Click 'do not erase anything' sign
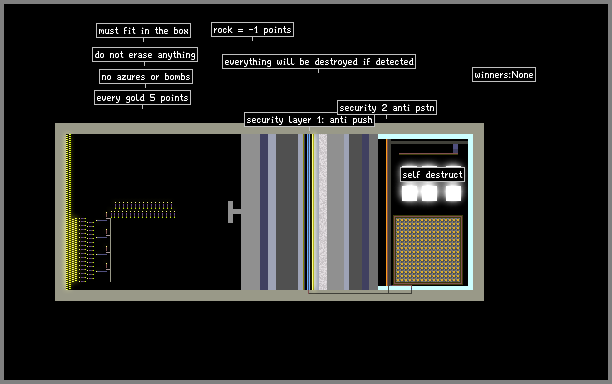Image resolution: width=612 pixels, height=384 pixels. (x=145, y=55)
